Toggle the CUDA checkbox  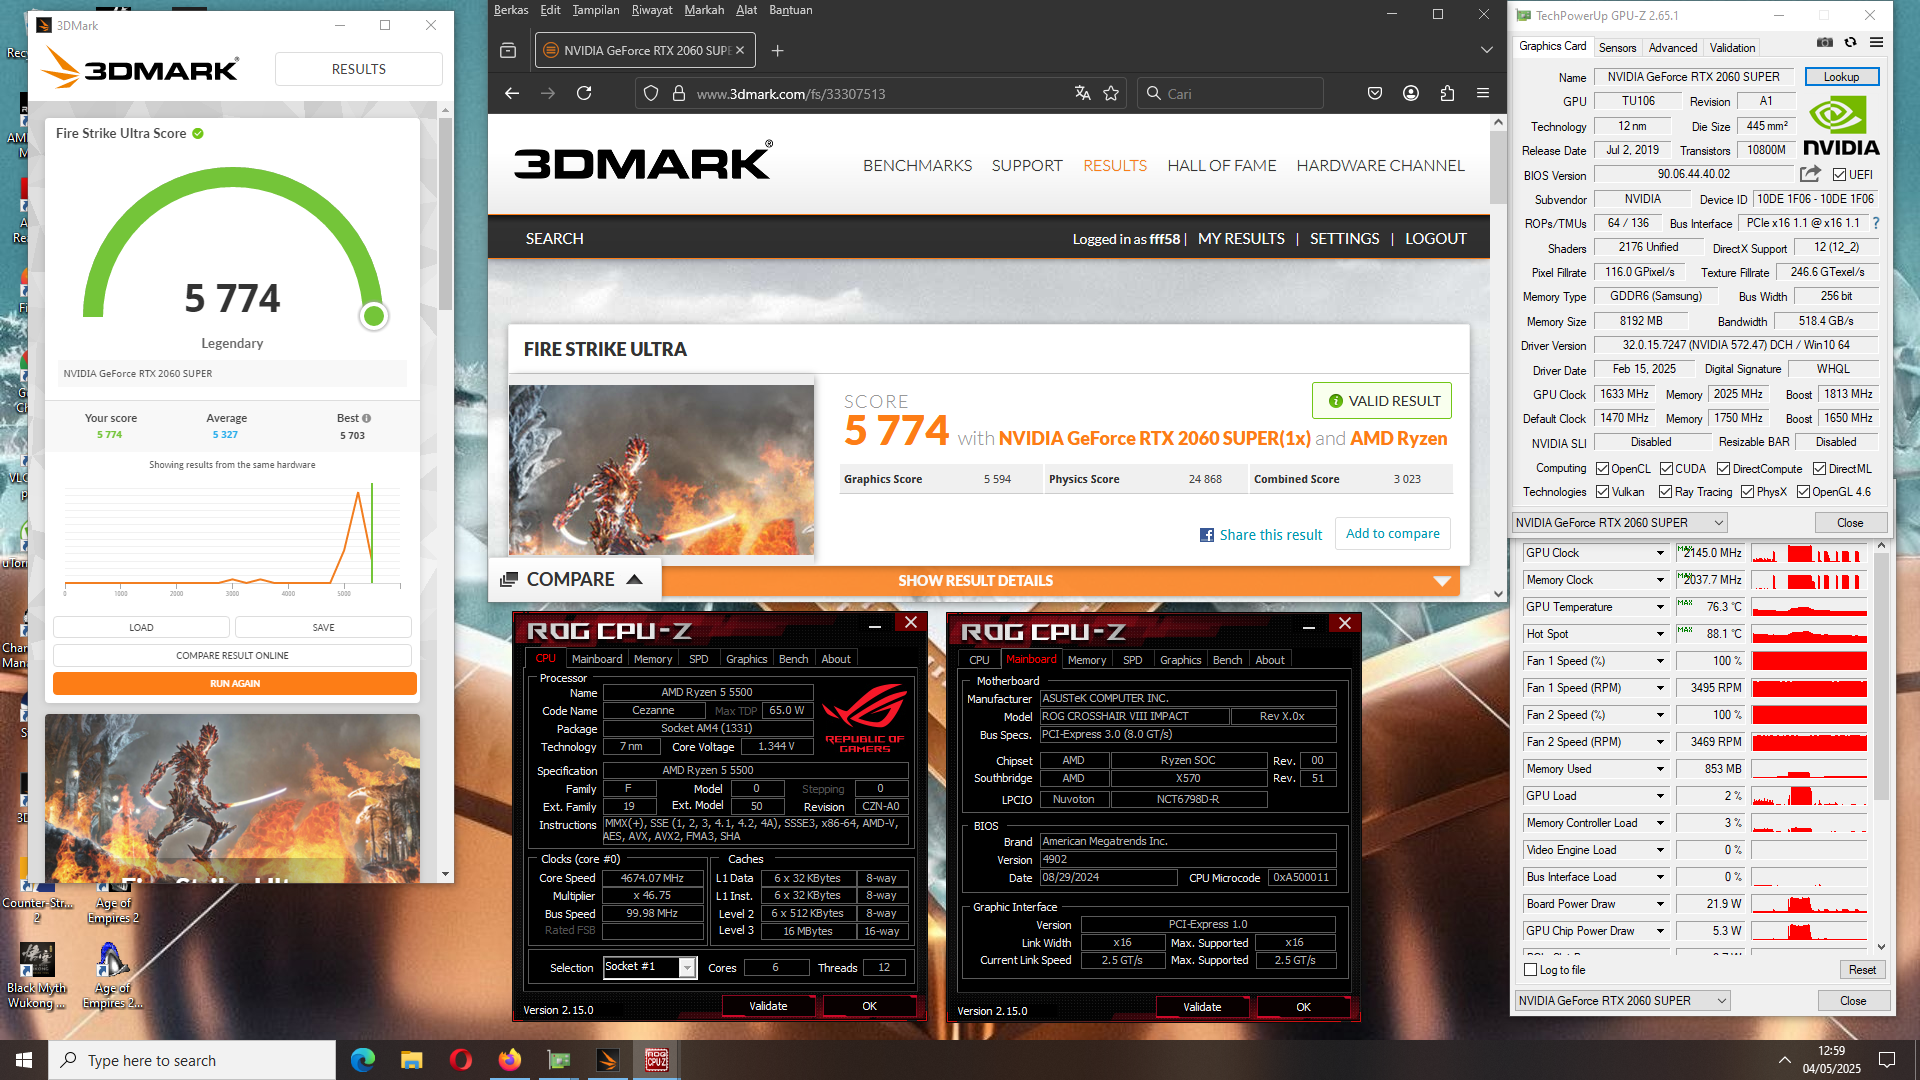pyautogui.click(x=1666, y=469)
